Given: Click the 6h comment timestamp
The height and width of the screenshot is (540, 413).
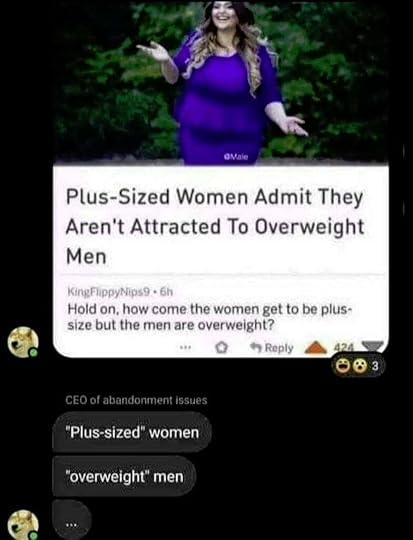Looking at the screenshot, I should coord(166,292).
